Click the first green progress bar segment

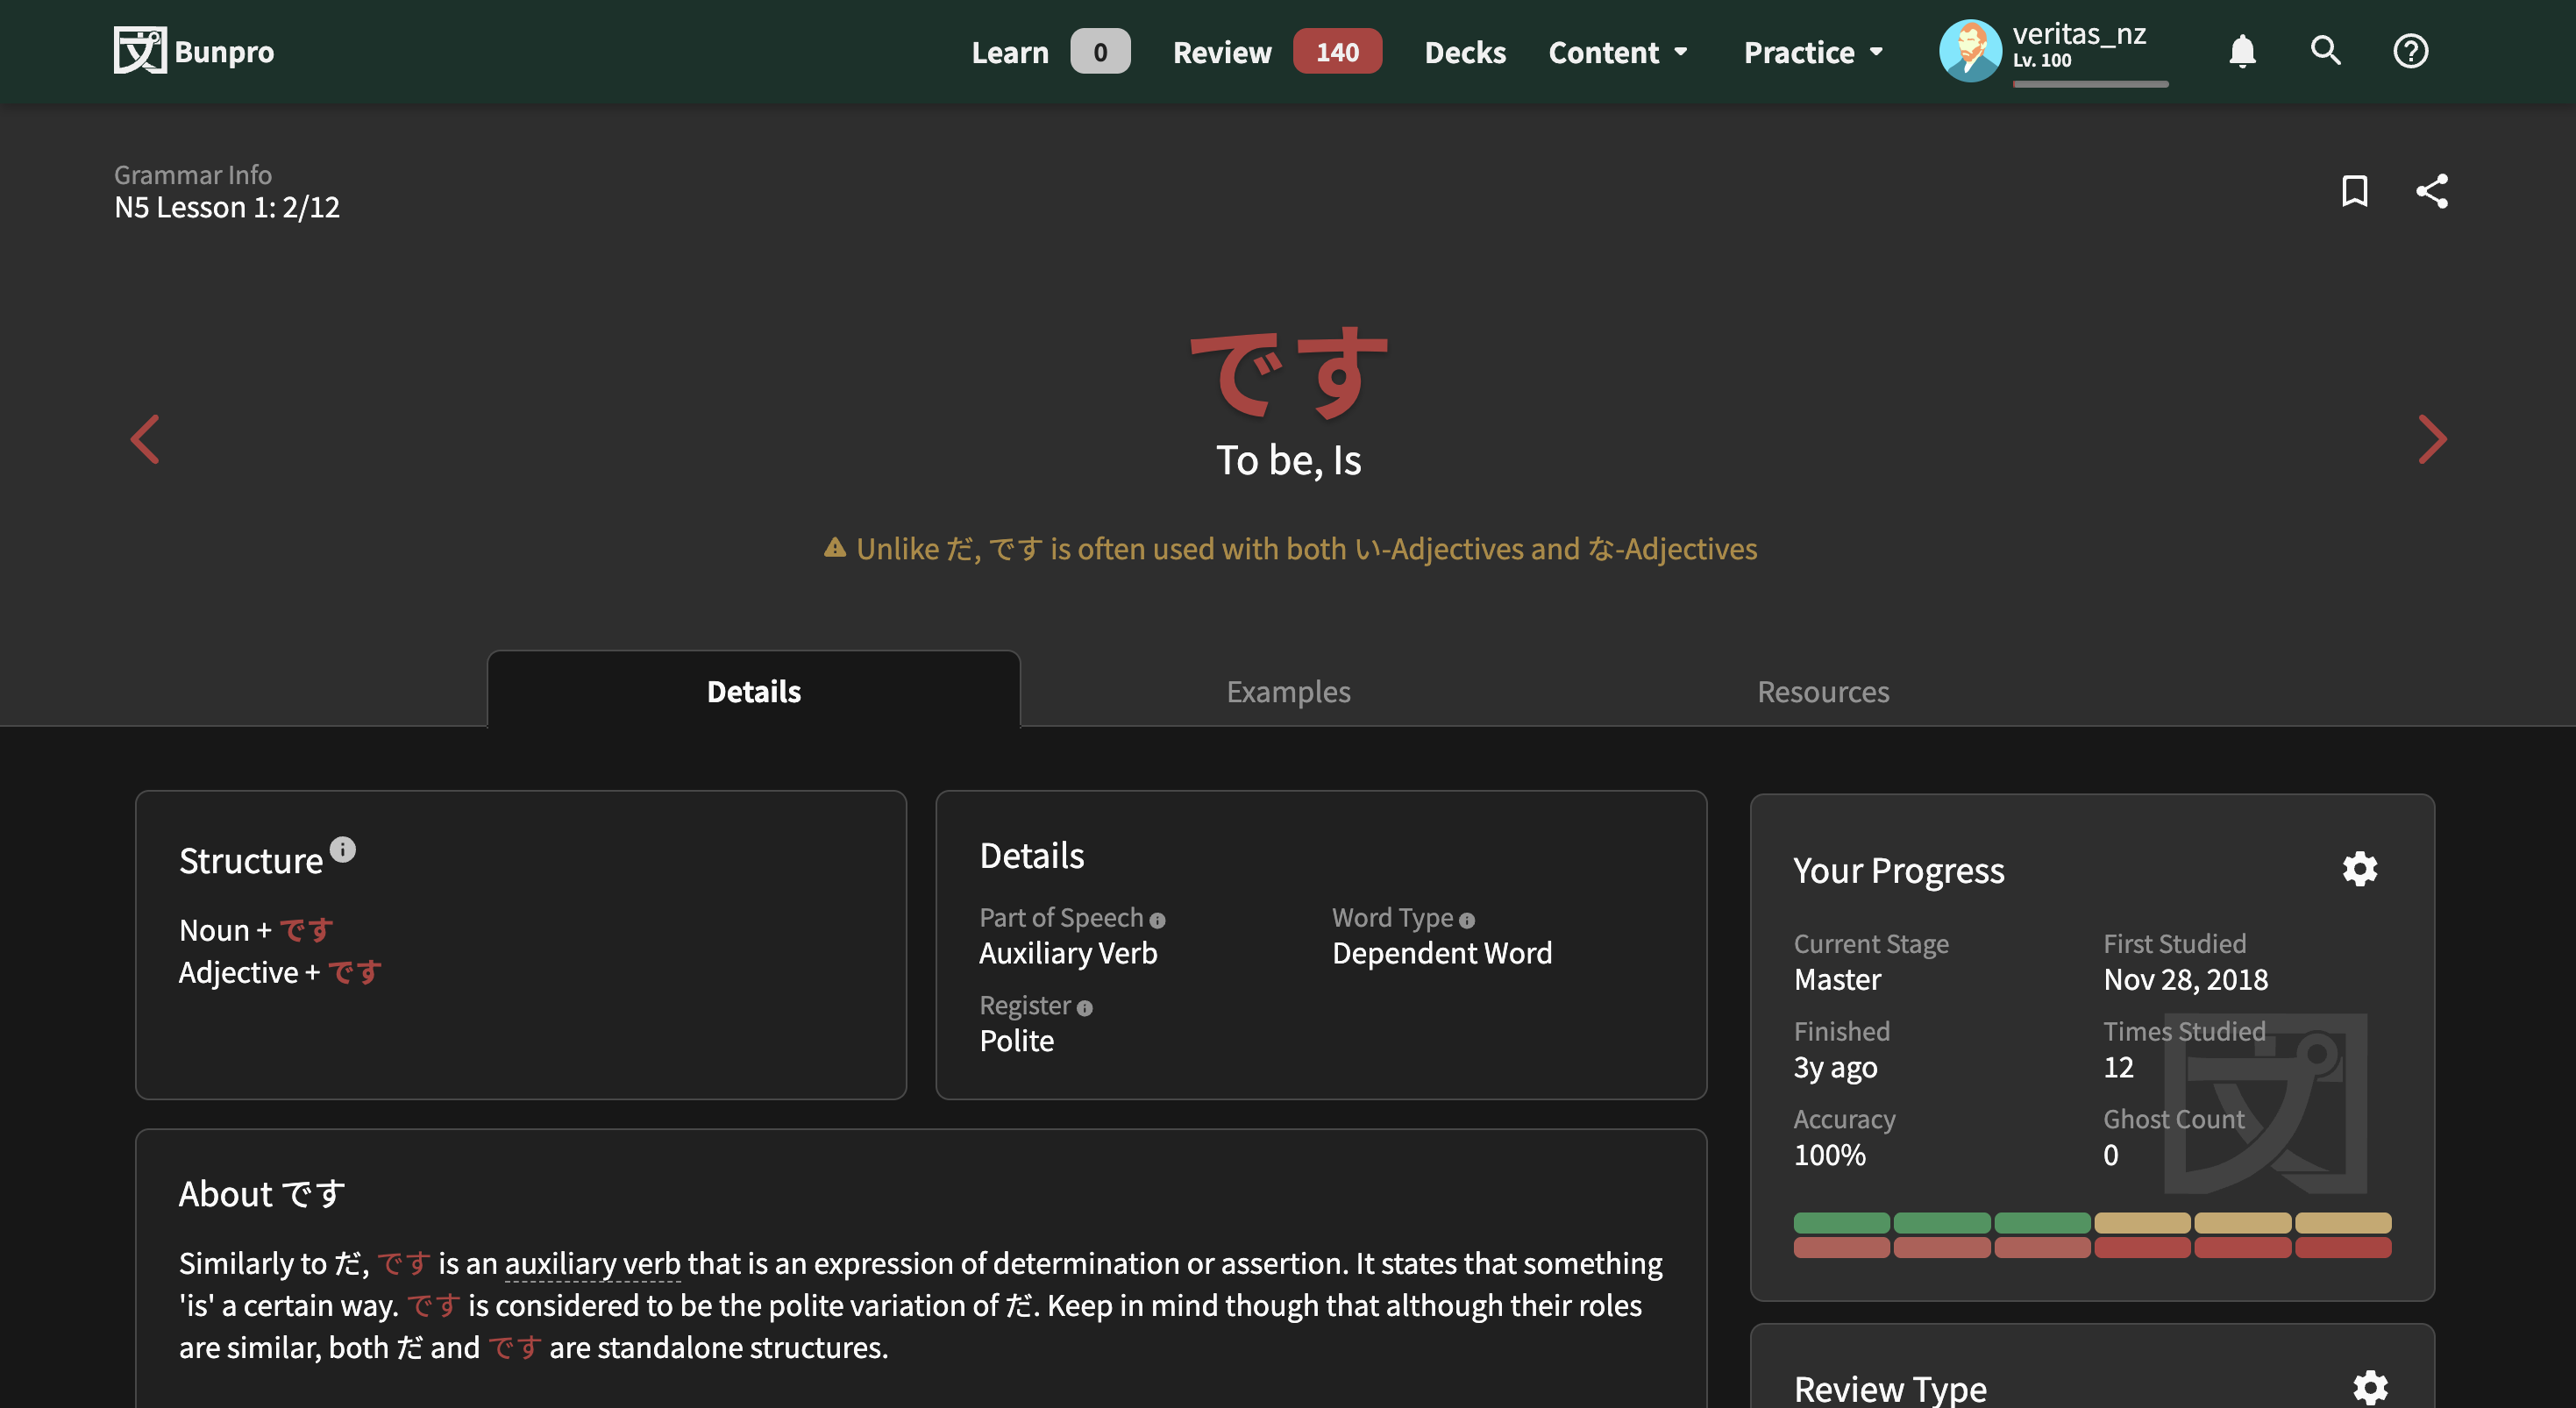[x=1841, y=1222]
